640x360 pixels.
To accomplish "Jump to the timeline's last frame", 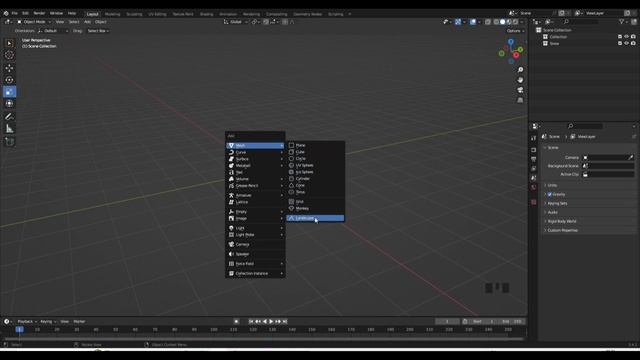I will coord(285,322).
